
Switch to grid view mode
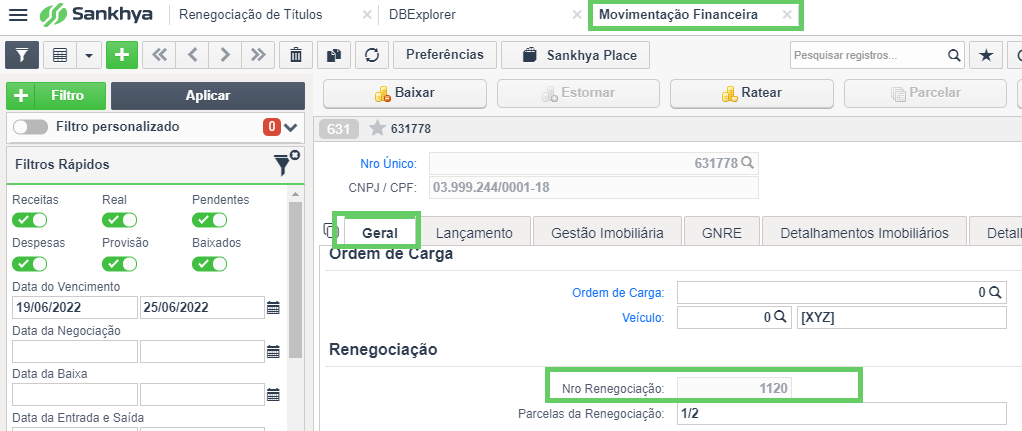60,55
